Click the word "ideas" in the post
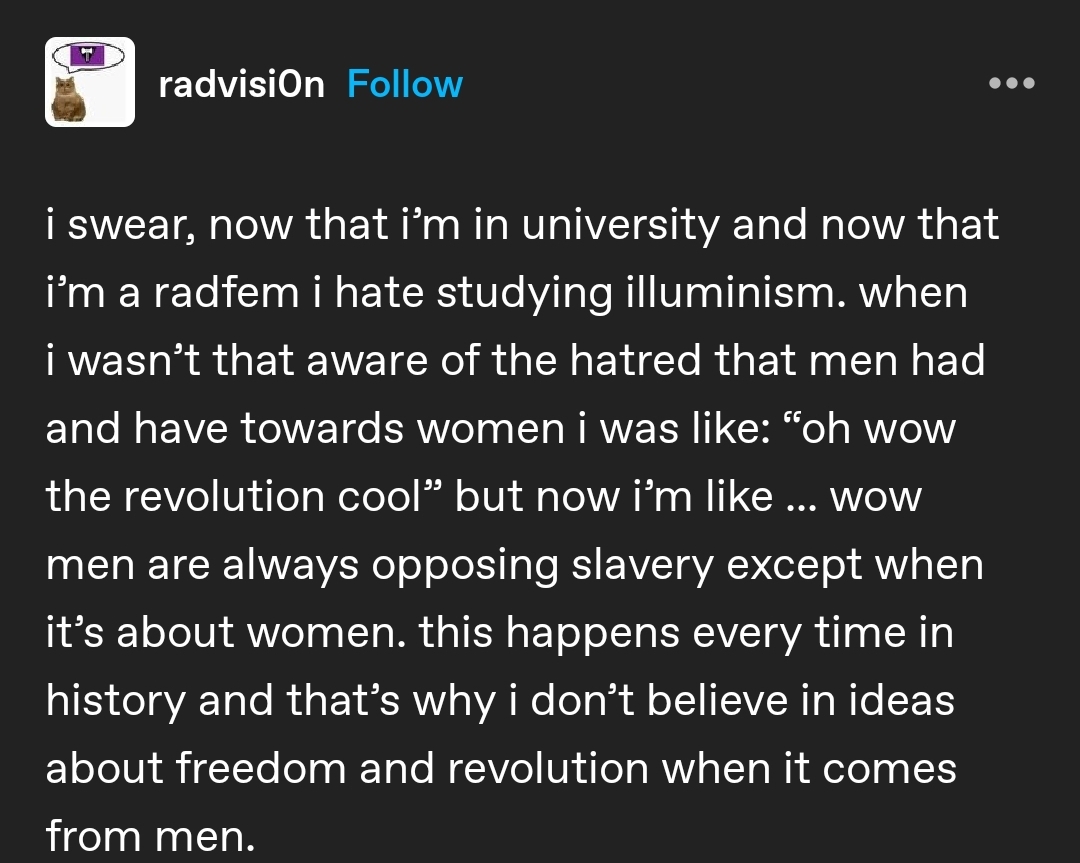This screenshot has width=1080, height=863. tap(908, 700)
